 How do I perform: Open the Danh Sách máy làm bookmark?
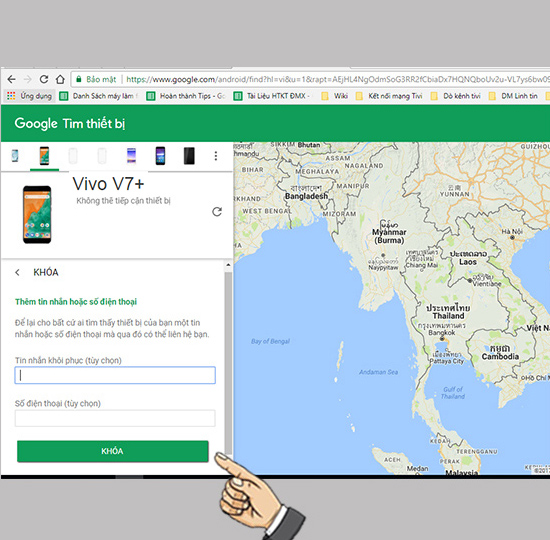point(99,96)
